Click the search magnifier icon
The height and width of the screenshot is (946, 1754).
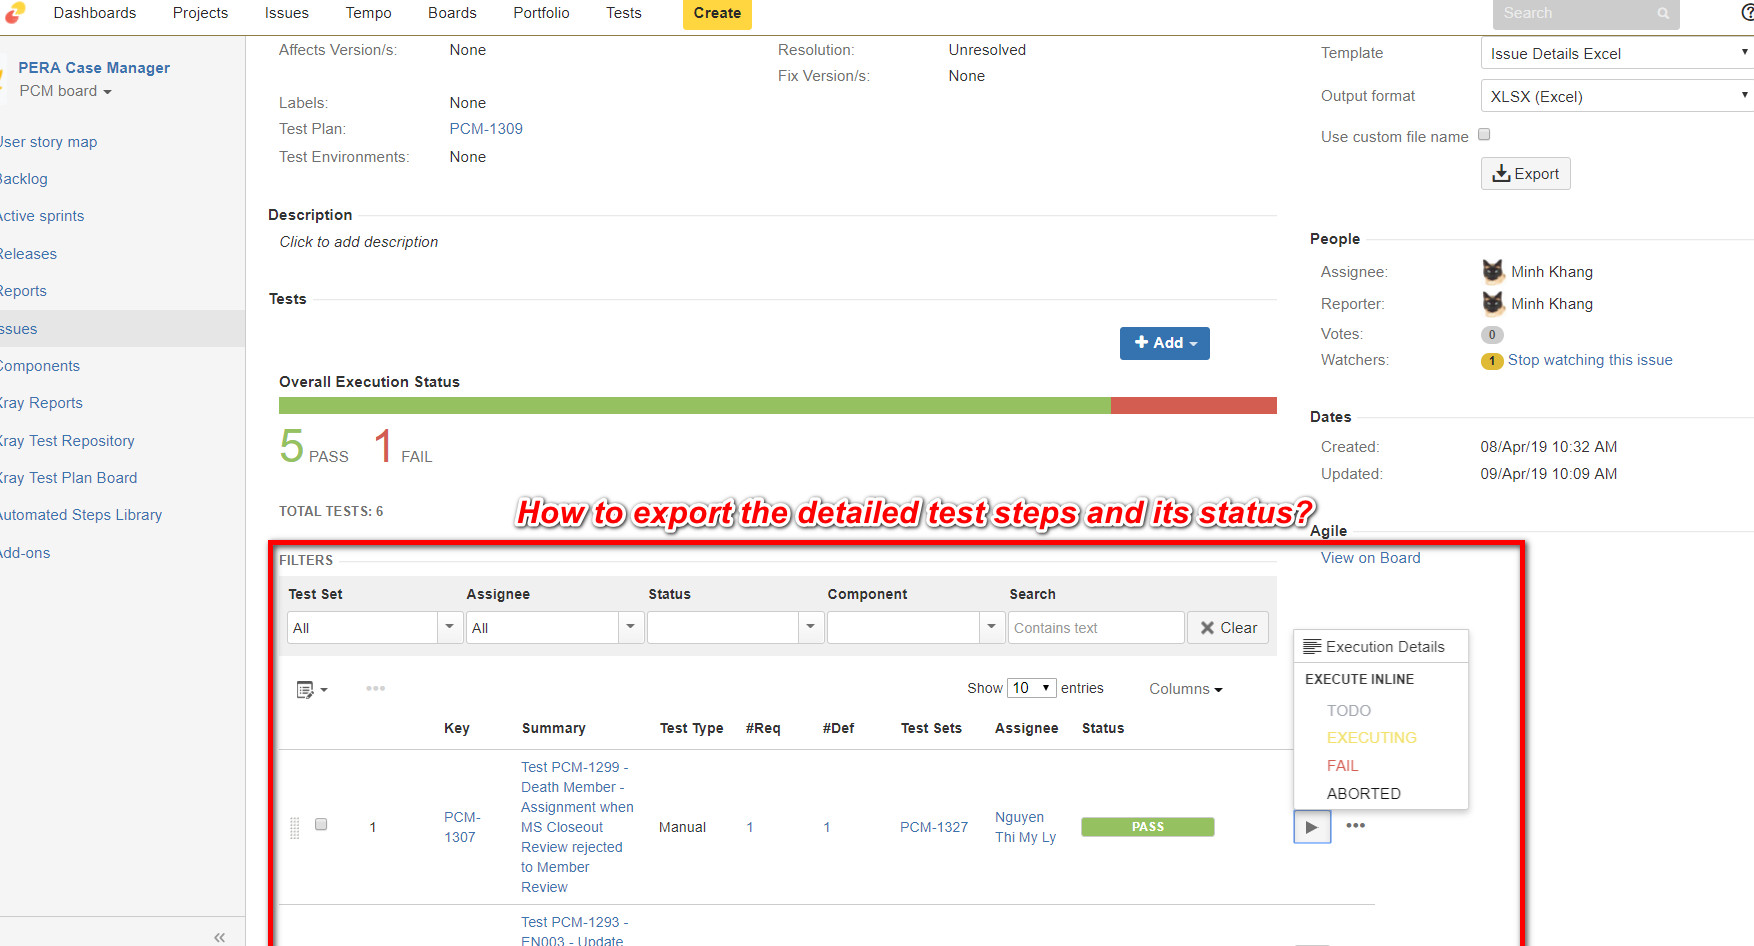[x=1663, y=14]
